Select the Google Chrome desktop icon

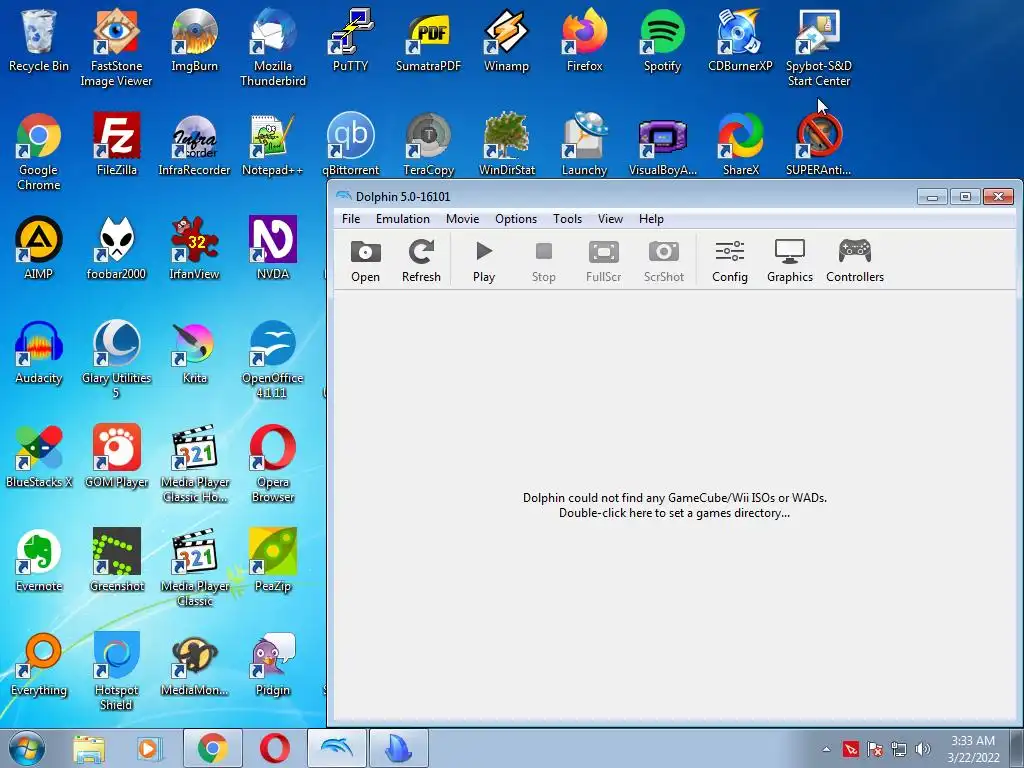[39, 152]
